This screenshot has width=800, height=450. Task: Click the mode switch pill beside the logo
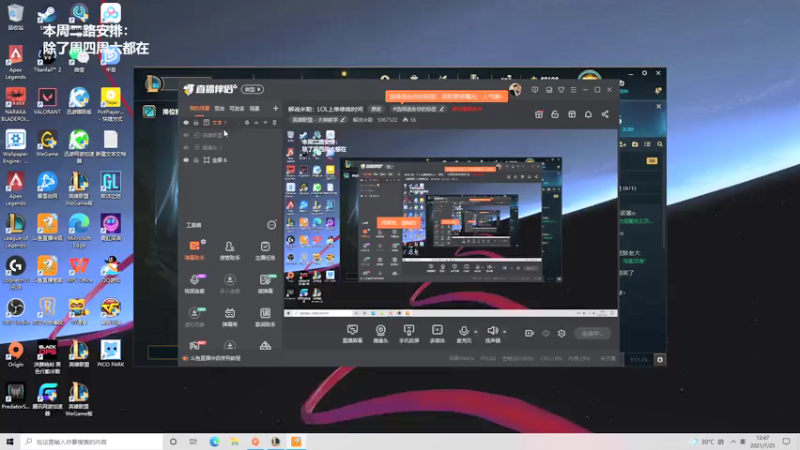pyautogui.click(x=253, y=89)
